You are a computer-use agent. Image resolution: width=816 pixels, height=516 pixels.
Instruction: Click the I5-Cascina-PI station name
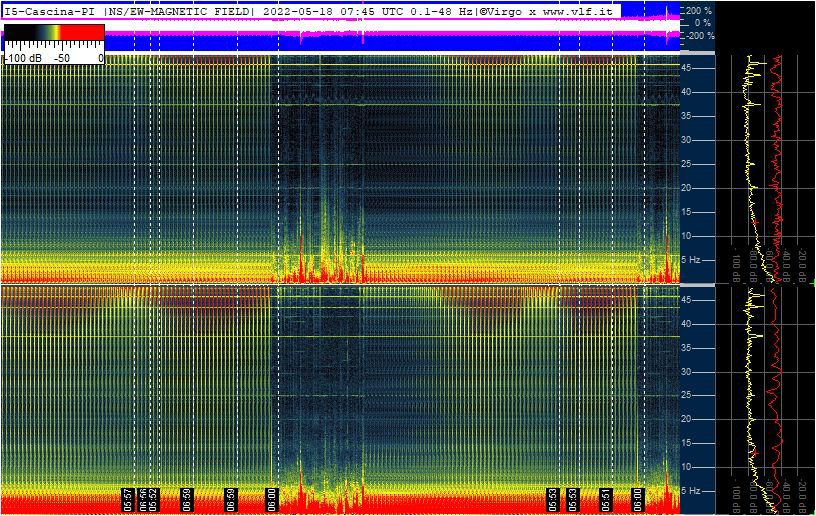50,10
